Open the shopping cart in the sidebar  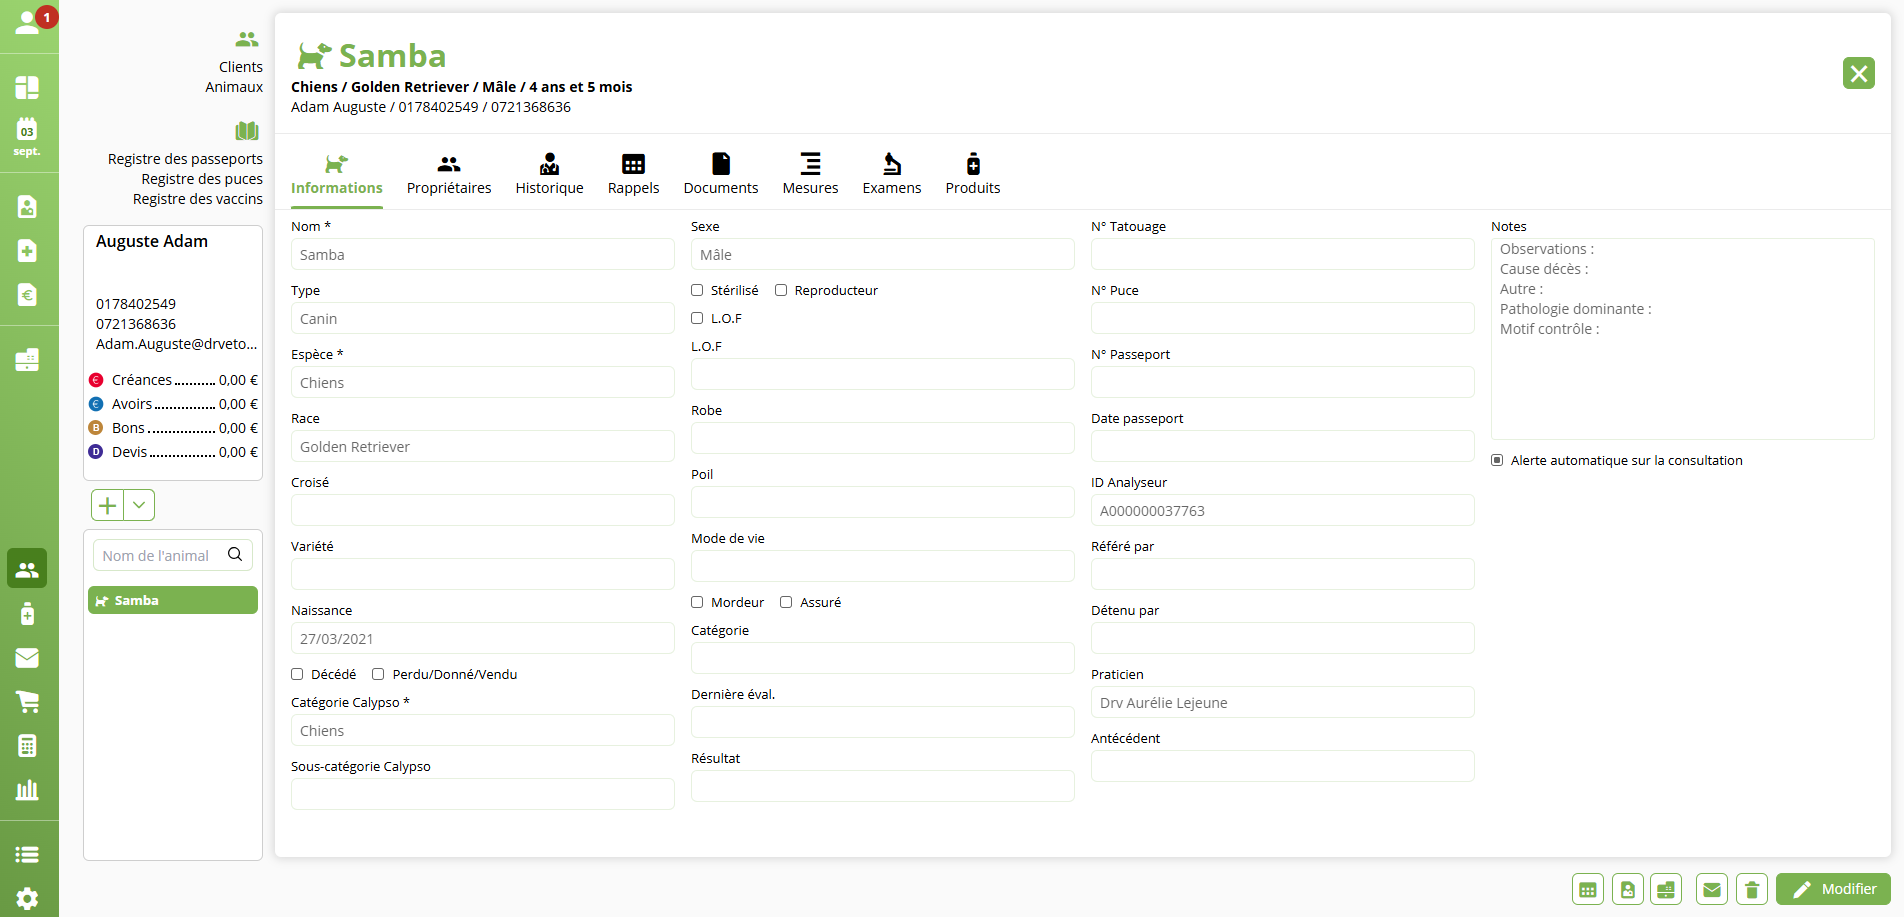pos(28,702)
